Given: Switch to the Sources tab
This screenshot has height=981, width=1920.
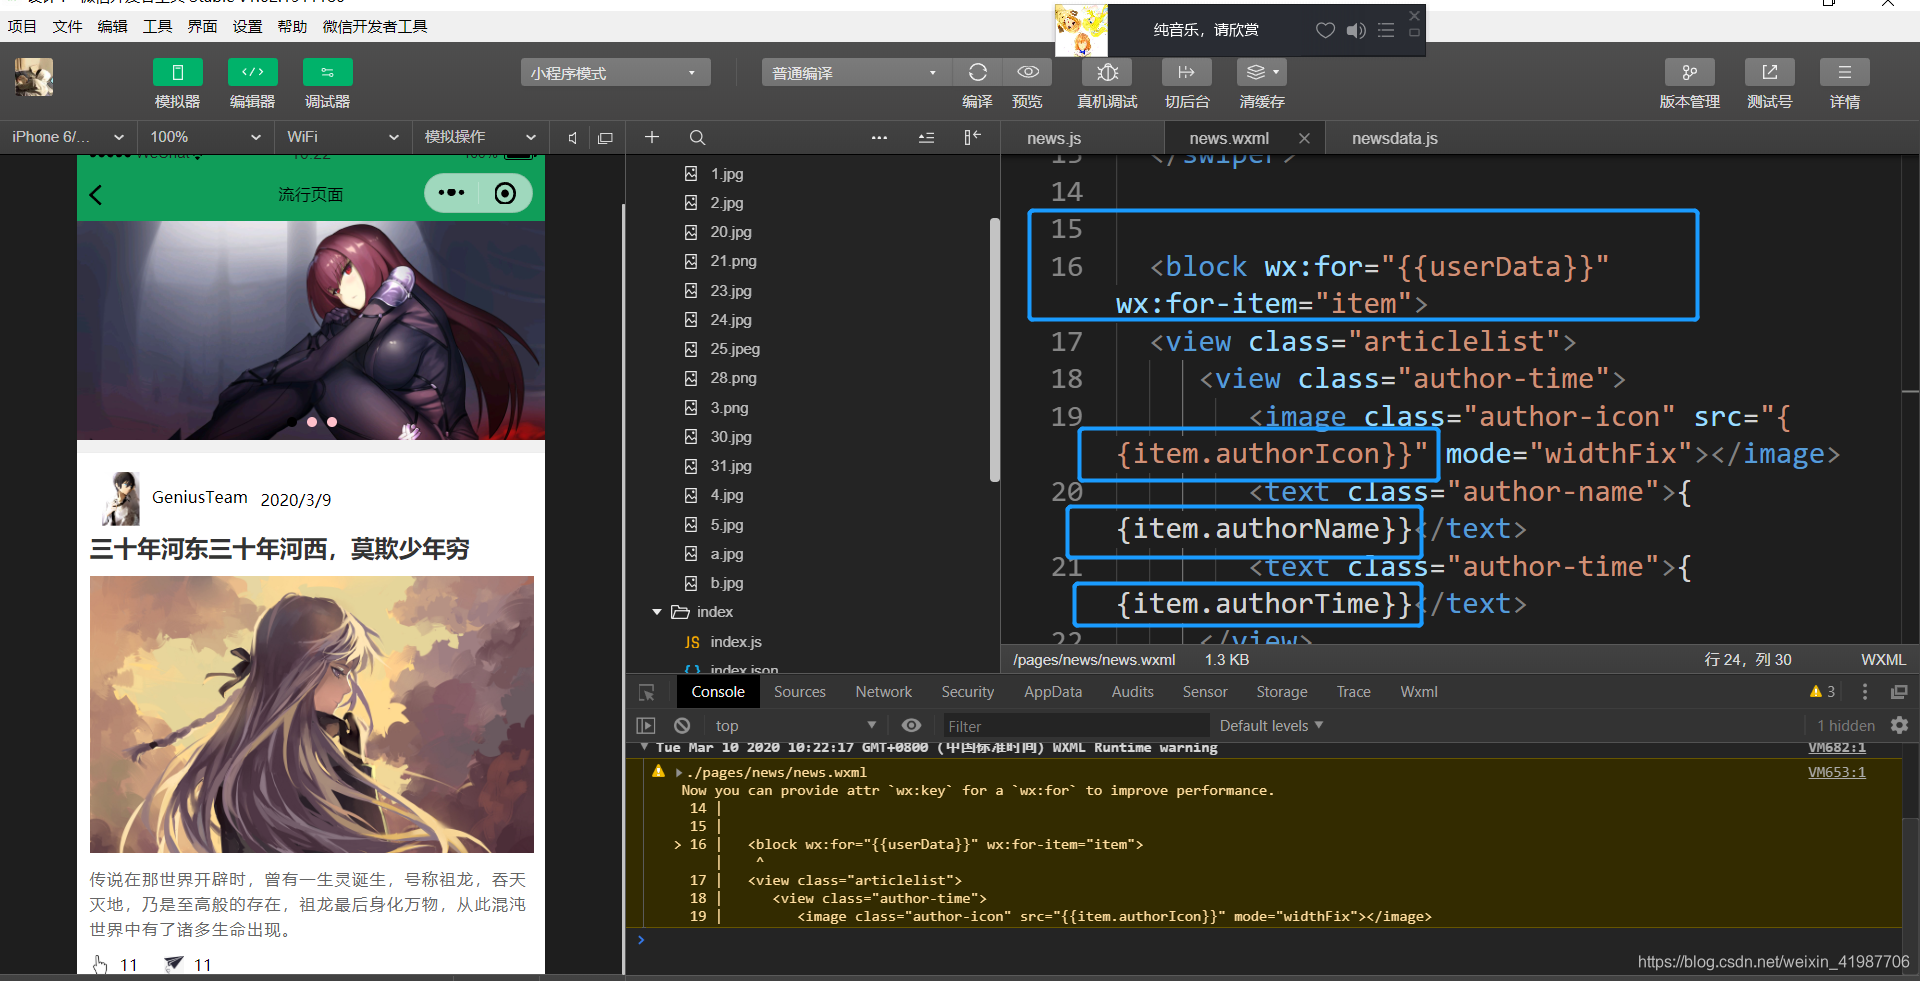Looking at the screenshot, I should (x=800, y=692).
